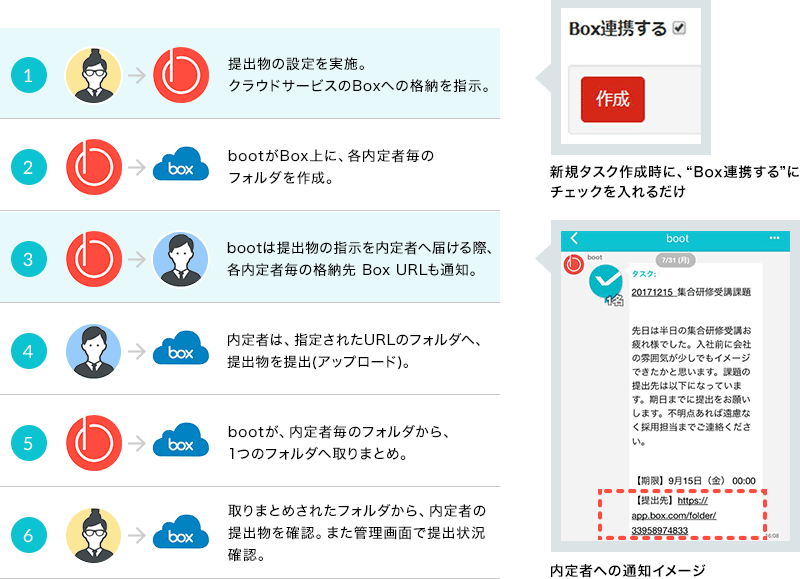Open the three-dot menu in chat header
The width and height of the screenshot is (800, 579).
click(774, 239)
